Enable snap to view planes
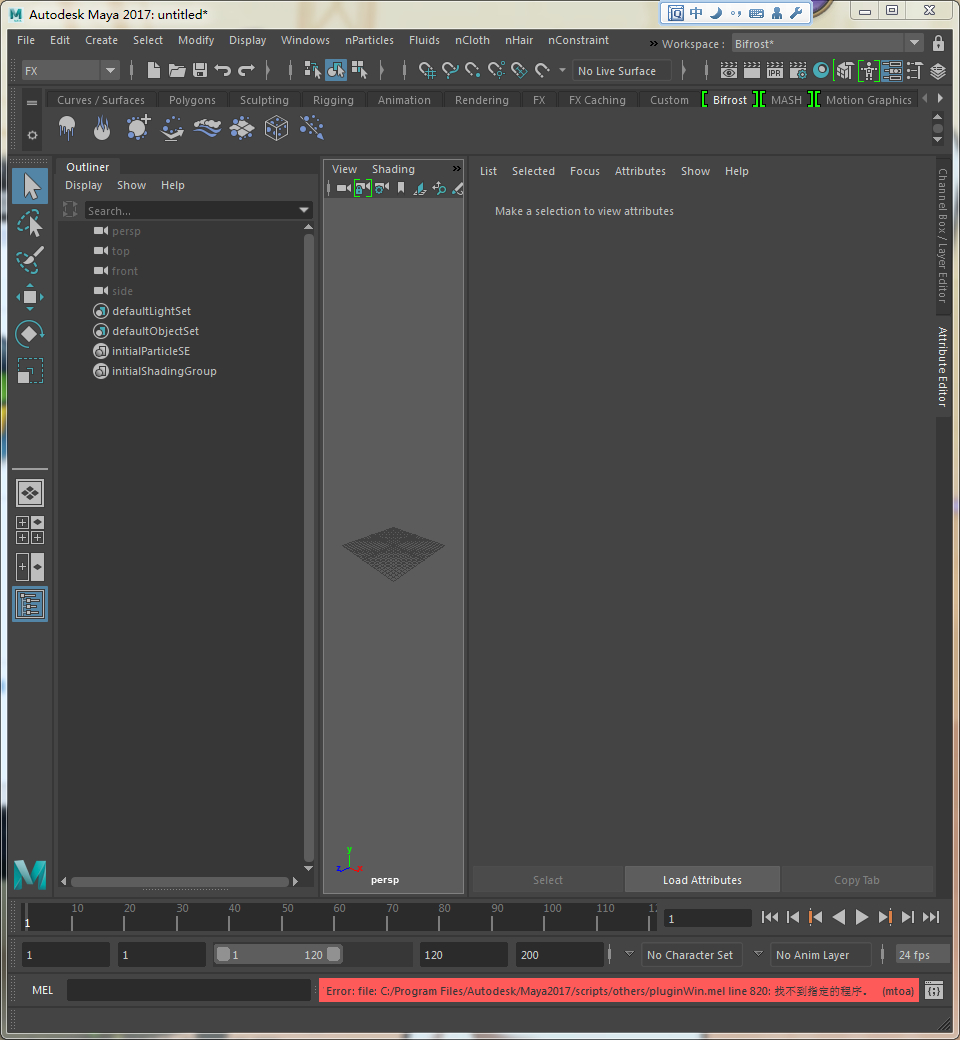Viewport: 960px width, 1040px height. tap(519, 70)
